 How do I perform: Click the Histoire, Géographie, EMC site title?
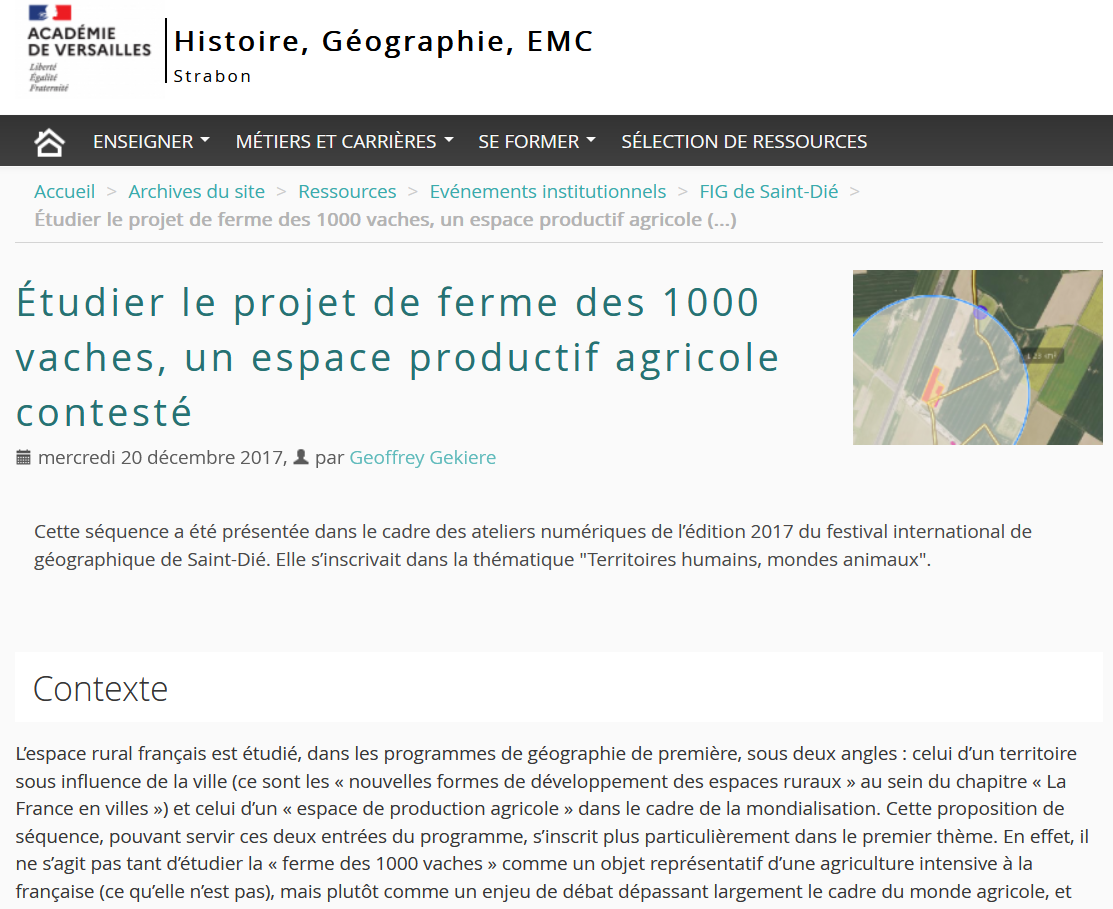pyautogui.click(x=384, y=42)
